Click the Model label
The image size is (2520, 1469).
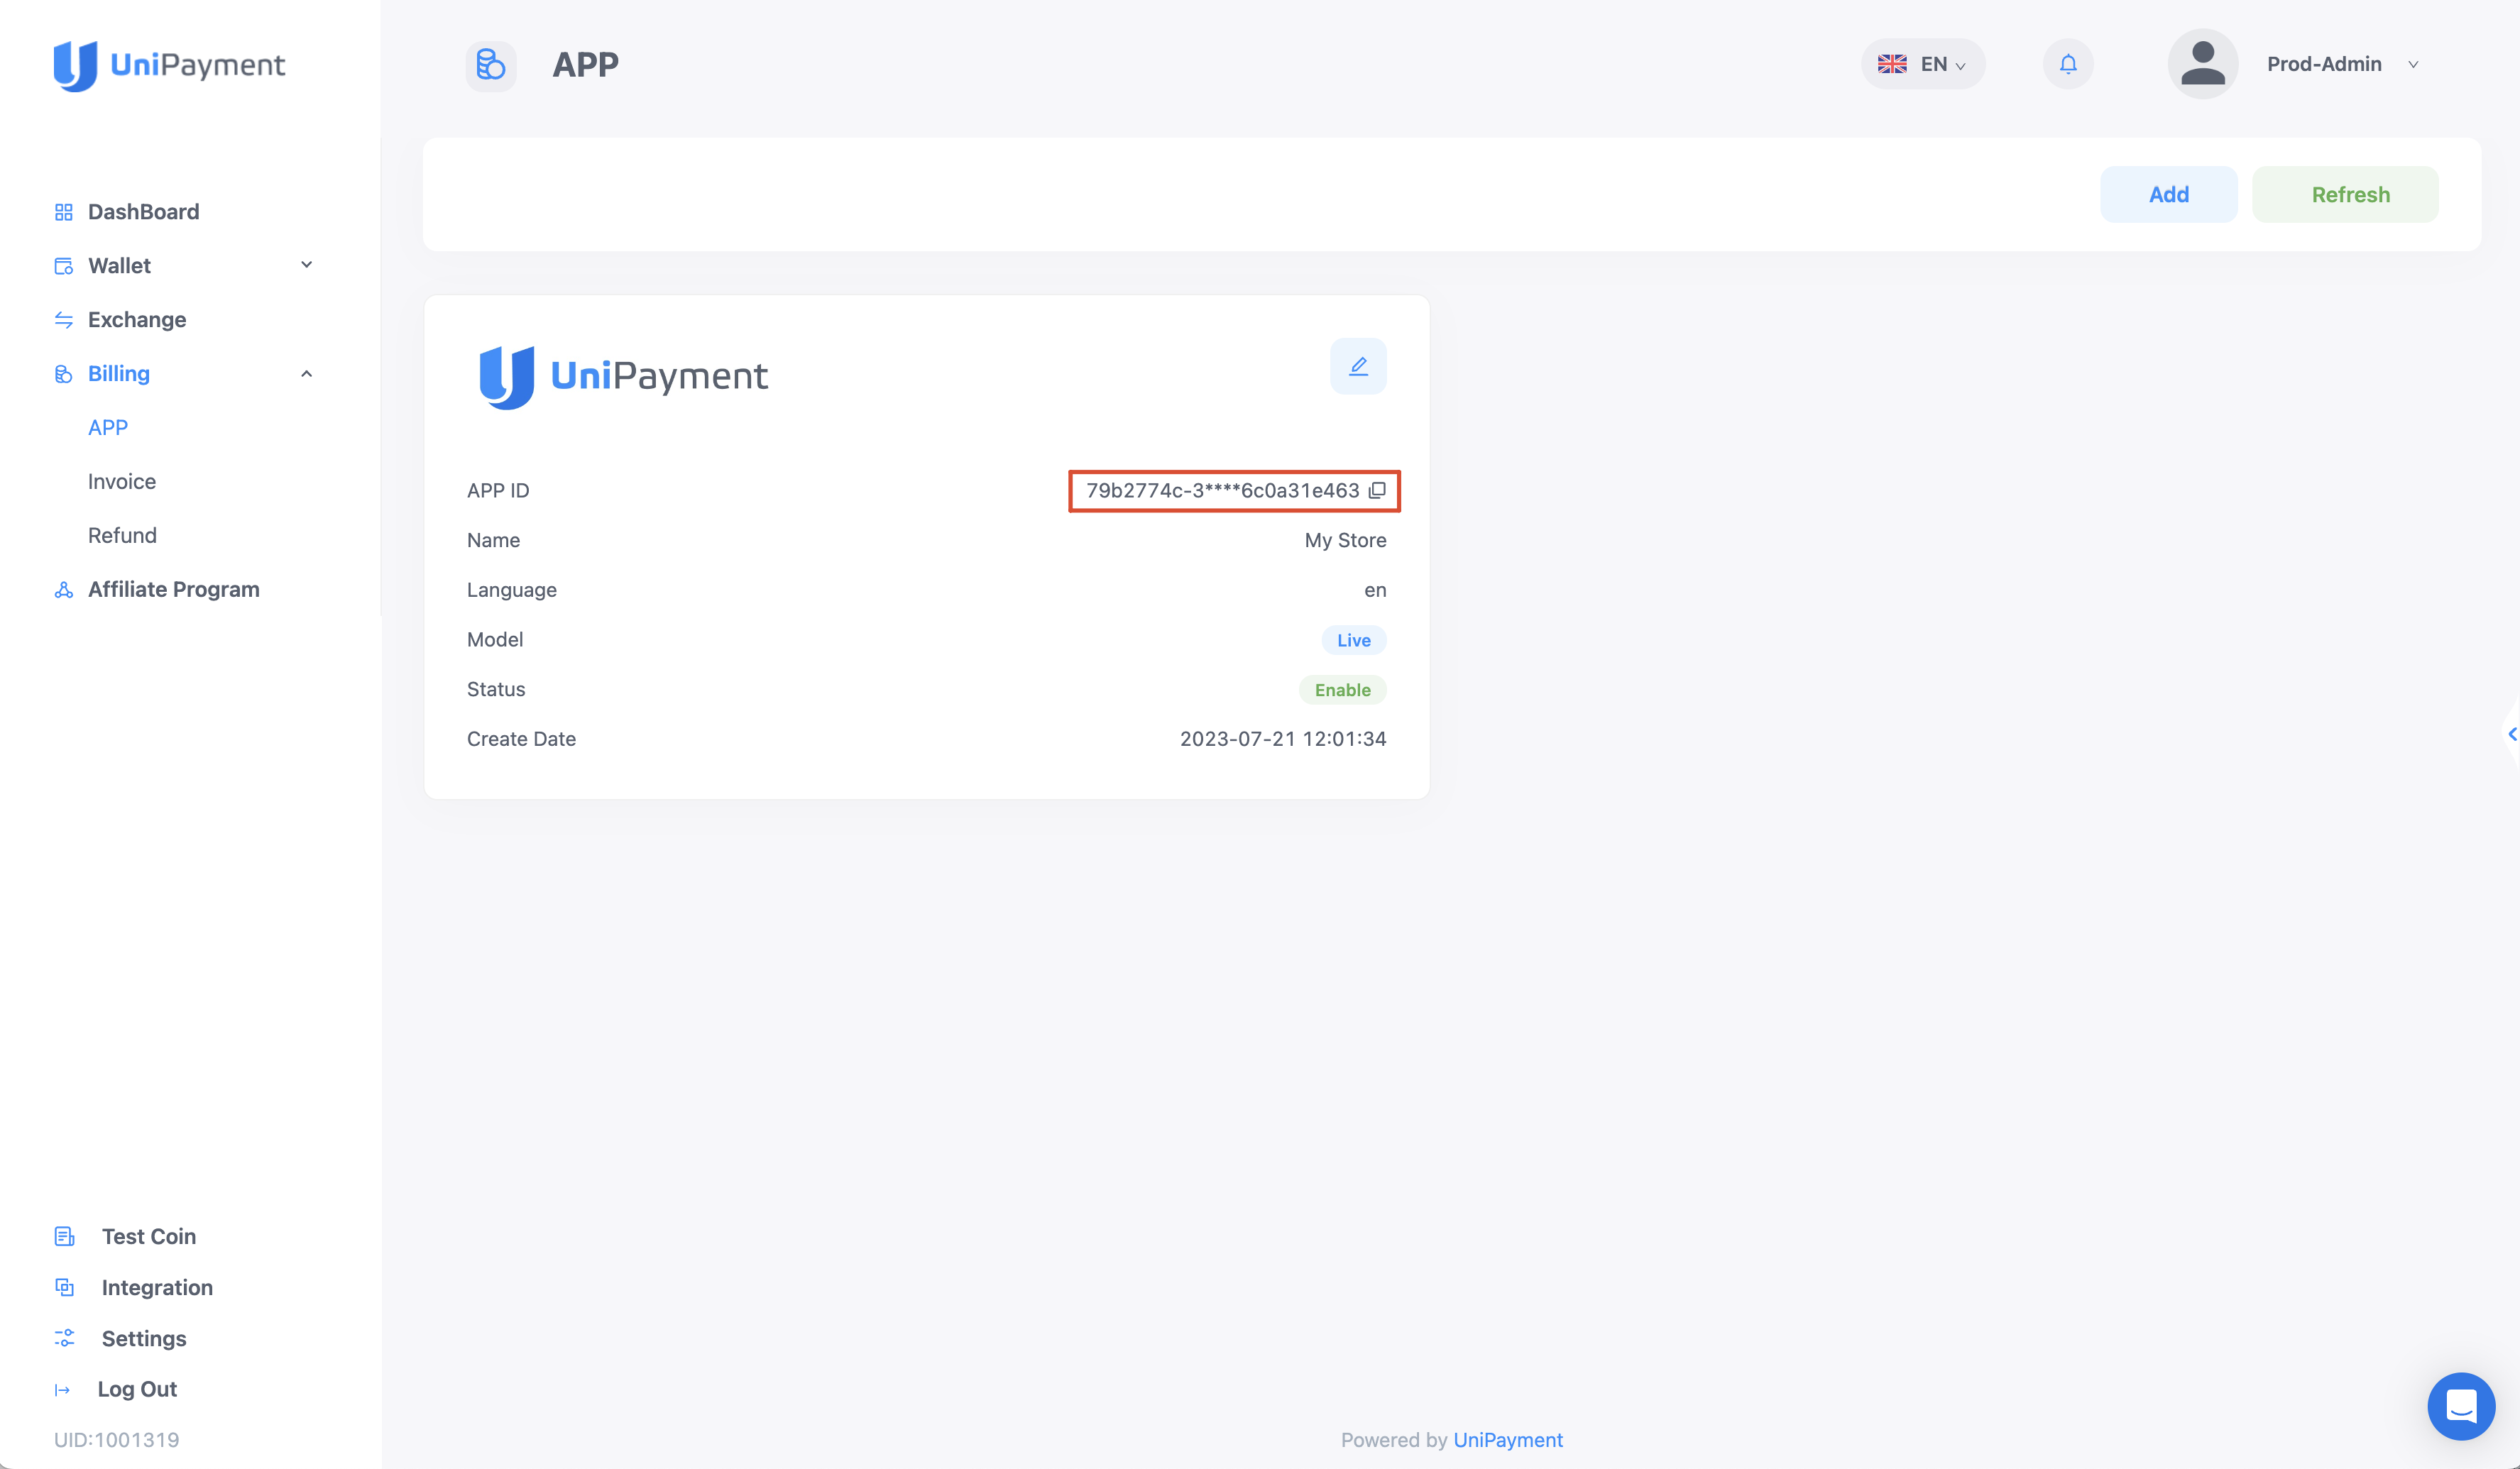click(x=495, y=640)
